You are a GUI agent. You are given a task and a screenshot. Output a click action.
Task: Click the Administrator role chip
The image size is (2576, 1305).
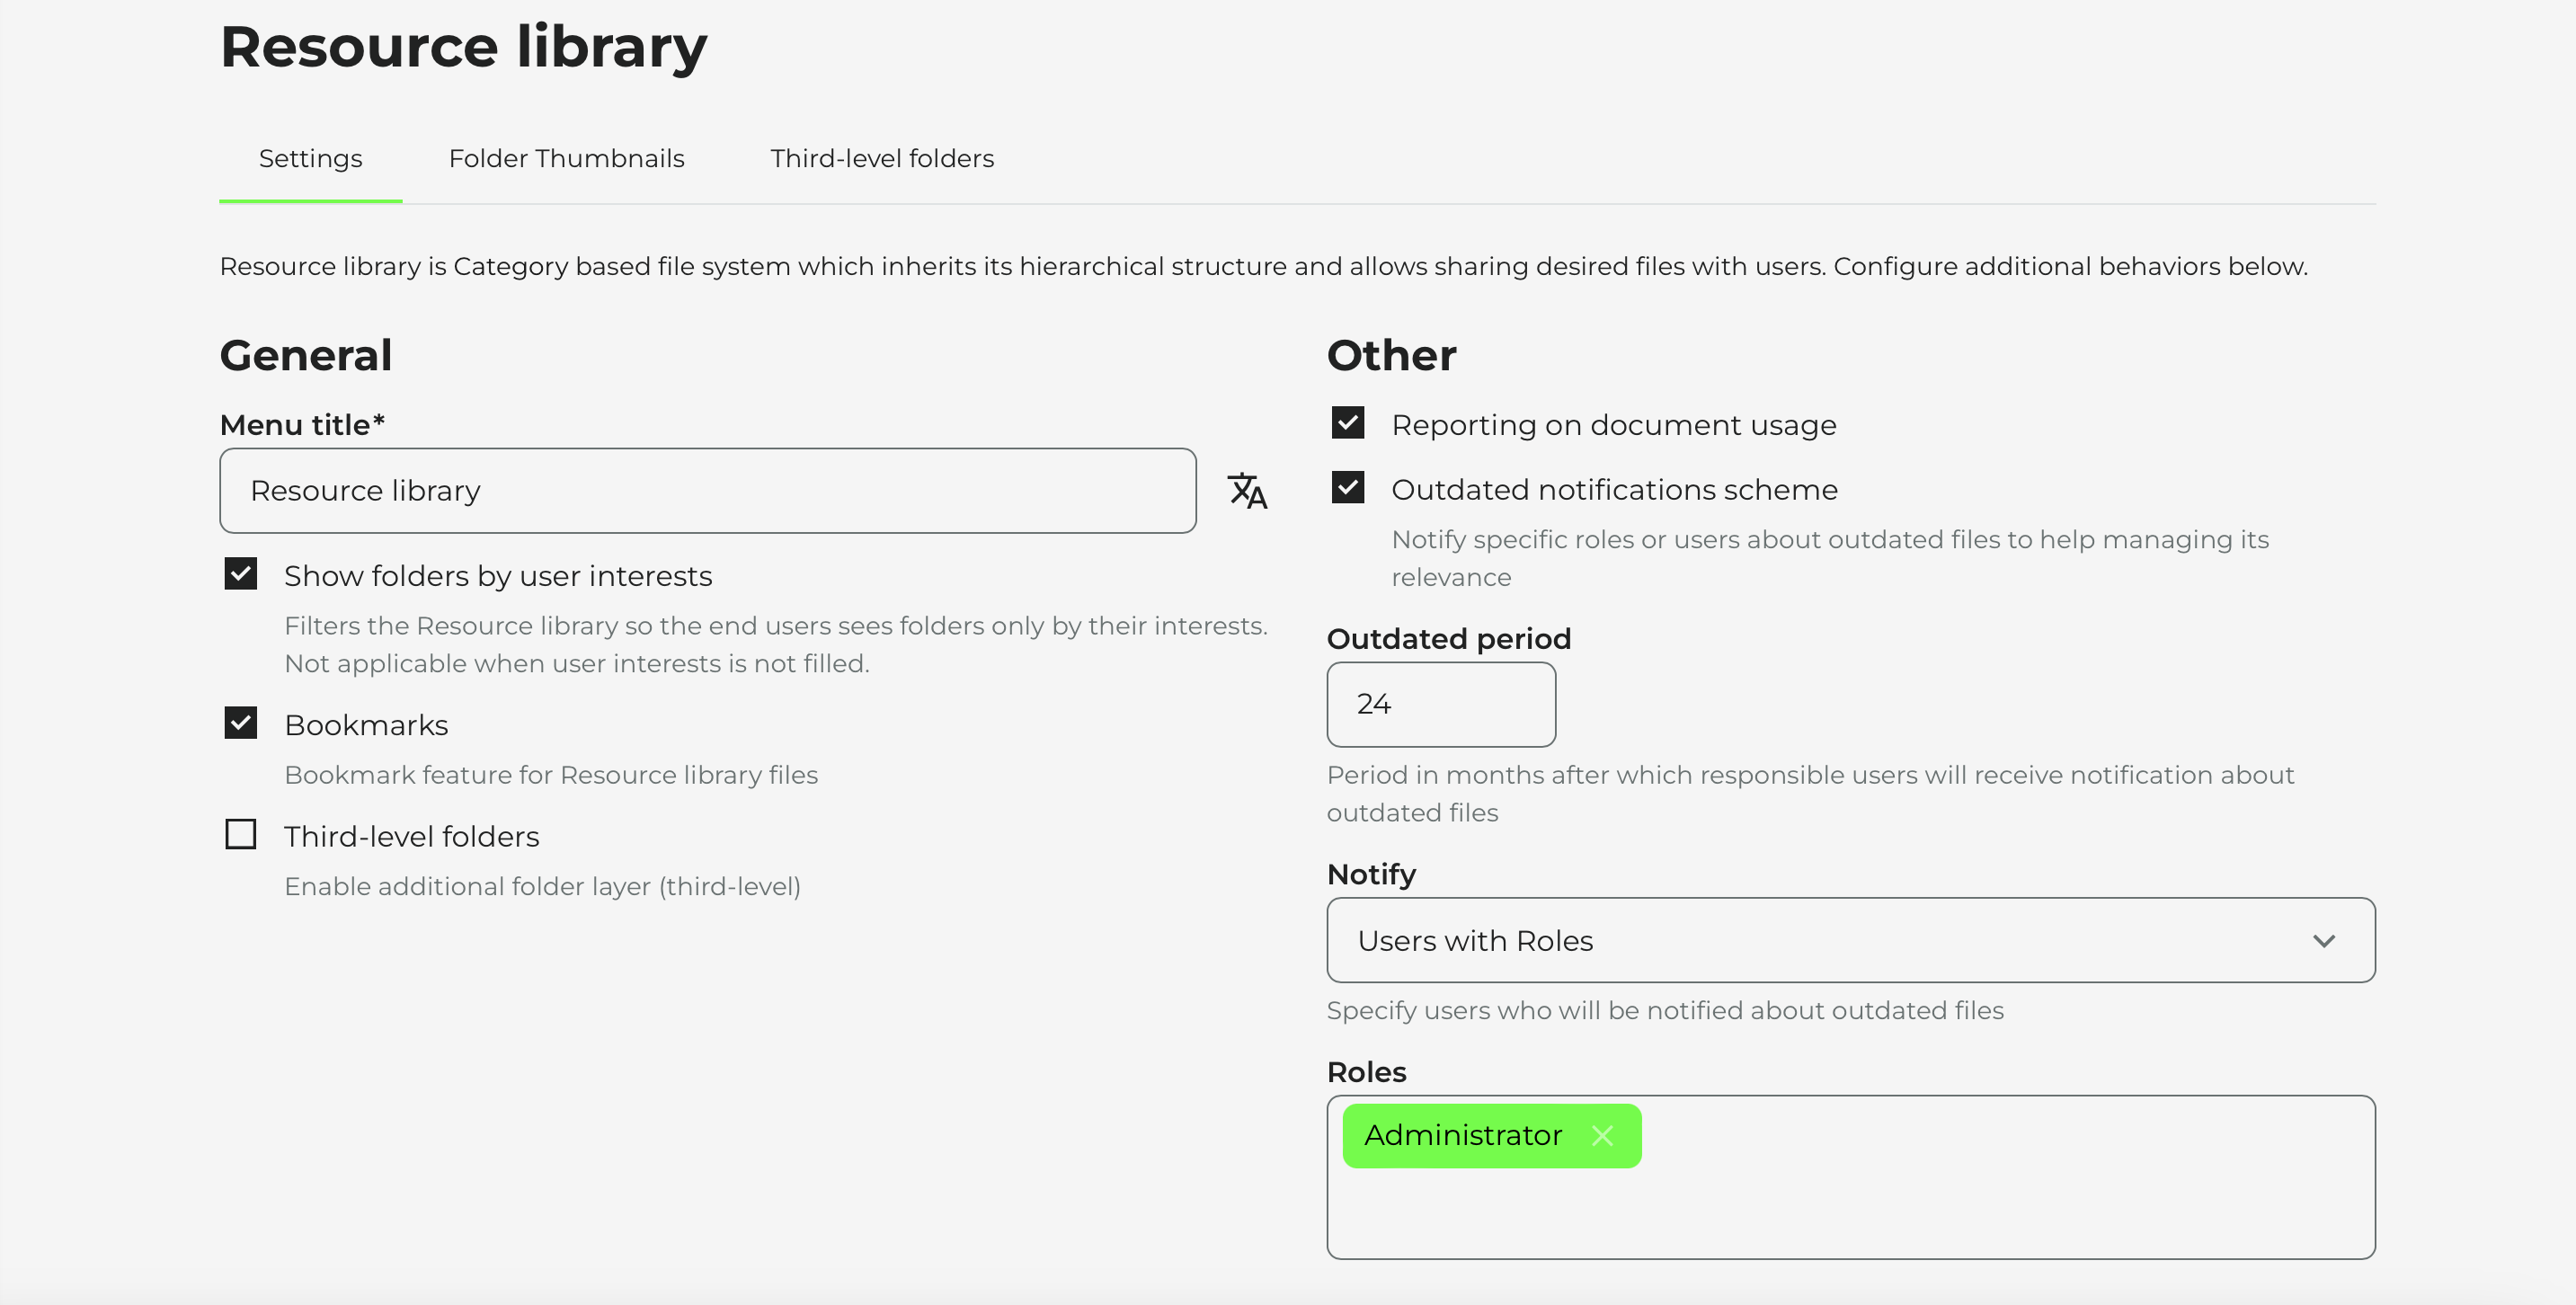coord(1462,1136)
